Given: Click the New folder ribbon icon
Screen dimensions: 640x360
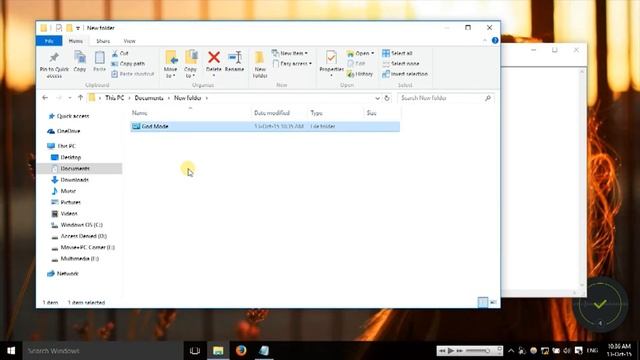Looking at the screenshot, I should click(x=260, y=58).
